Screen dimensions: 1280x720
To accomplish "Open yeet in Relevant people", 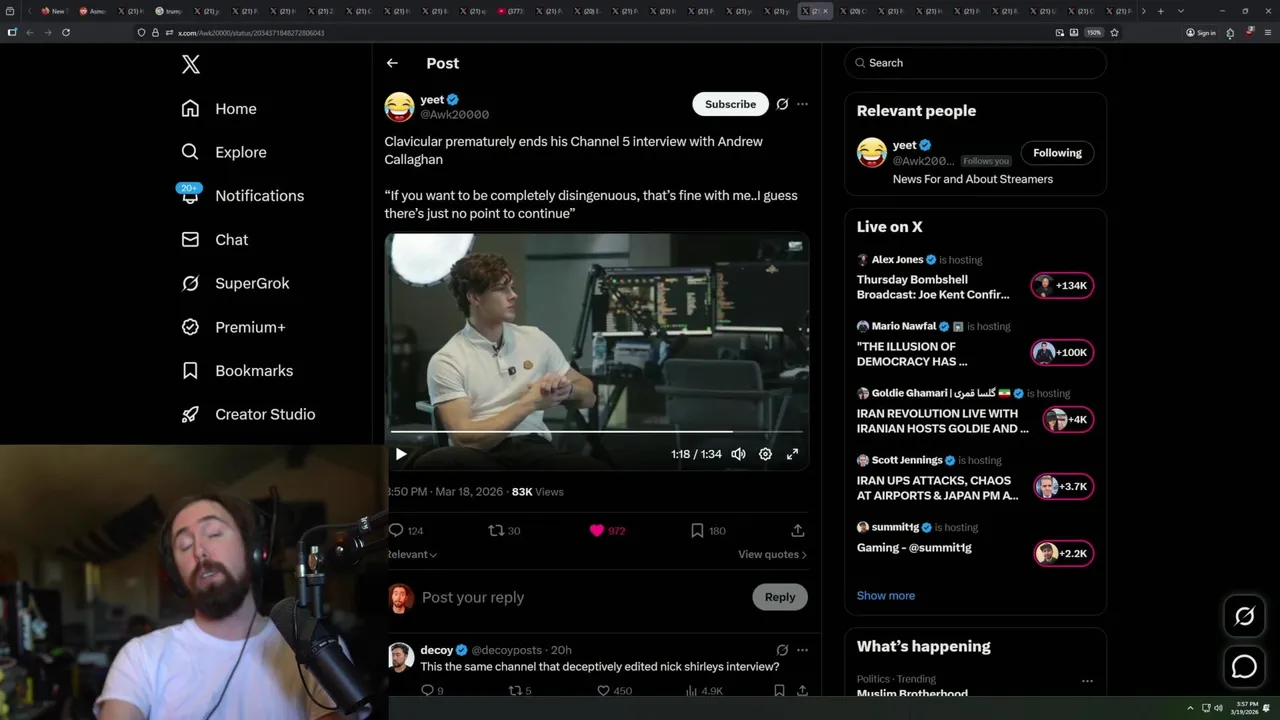I will (x=904, y=146).
